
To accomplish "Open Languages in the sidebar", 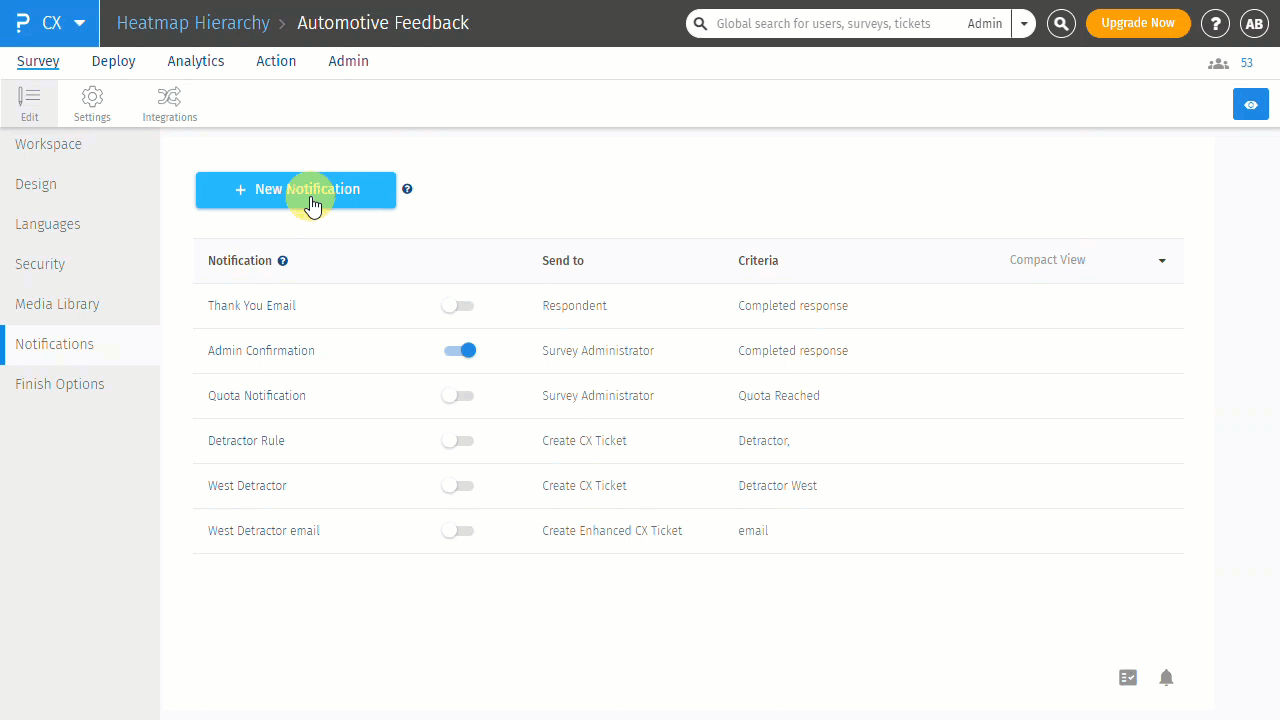I will (48, 224).
